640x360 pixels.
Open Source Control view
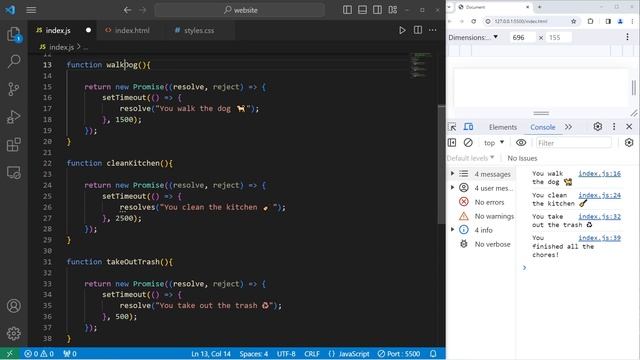[x=14, y=89]
